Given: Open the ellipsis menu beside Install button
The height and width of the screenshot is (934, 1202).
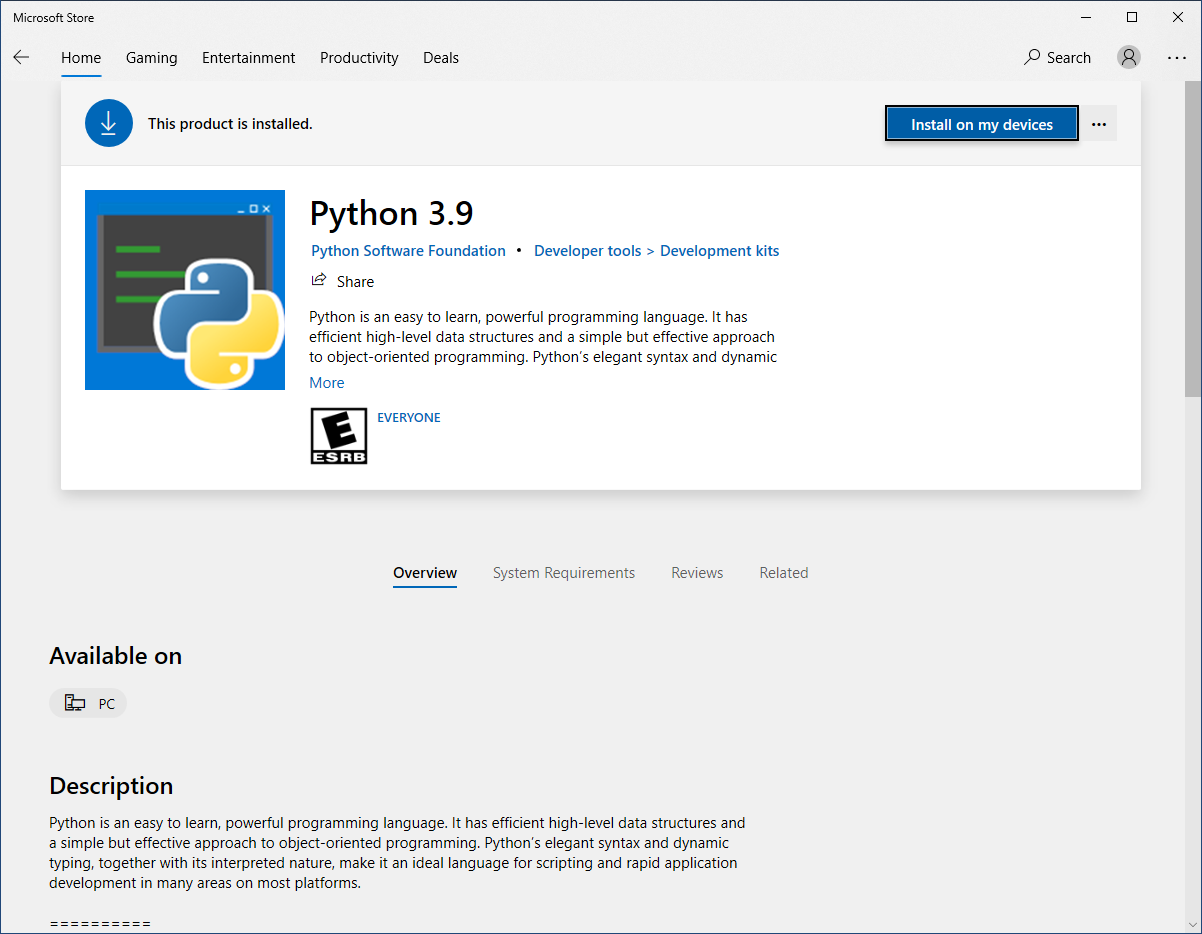Looking at the screenshot, I should coord(1099,124).
